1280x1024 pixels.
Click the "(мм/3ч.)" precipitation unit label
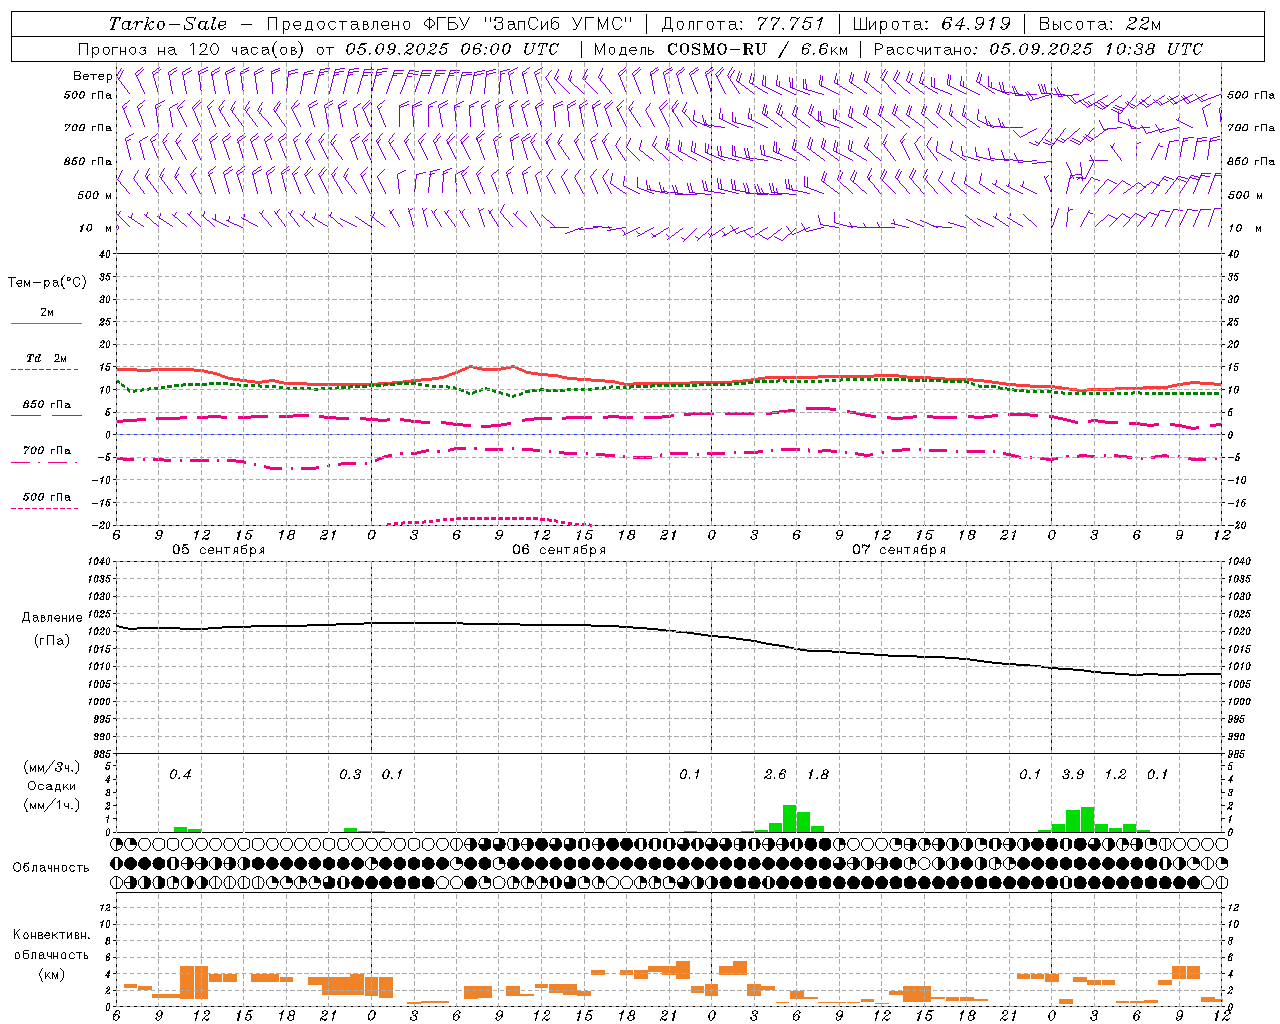point(51,767)
